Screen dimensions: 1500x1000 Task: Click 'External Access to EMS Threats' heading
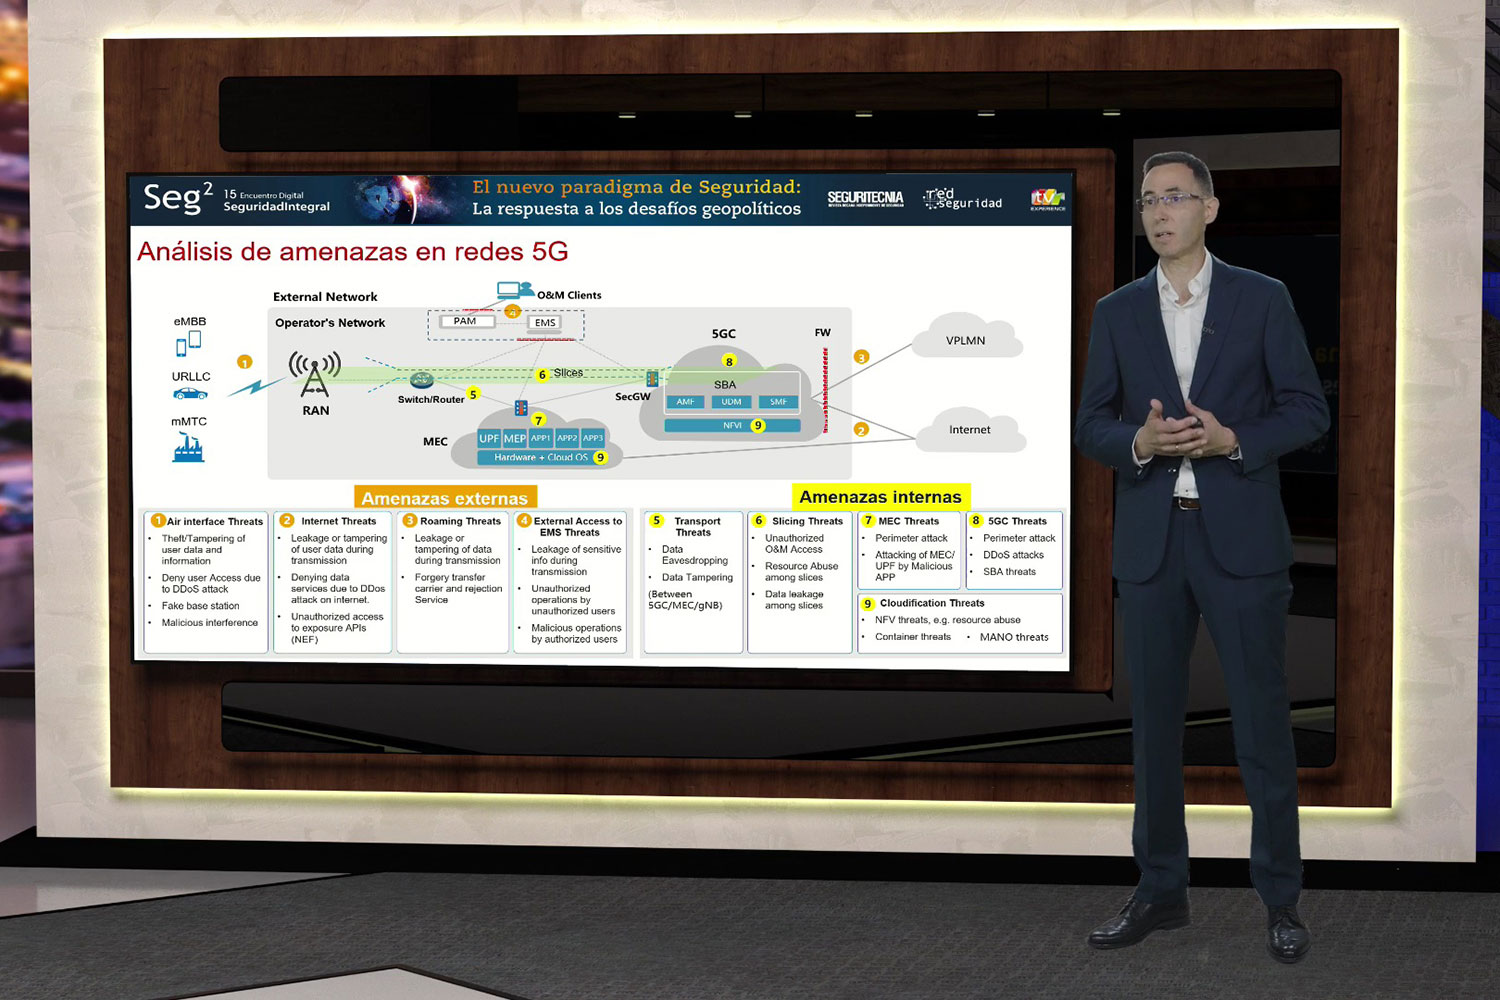(x=577, y=526)
